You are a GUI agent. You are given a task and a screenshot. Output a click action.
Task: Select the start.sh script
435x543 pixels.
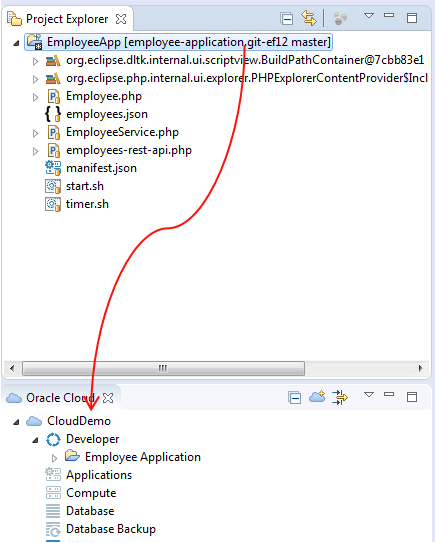[85, 186]
